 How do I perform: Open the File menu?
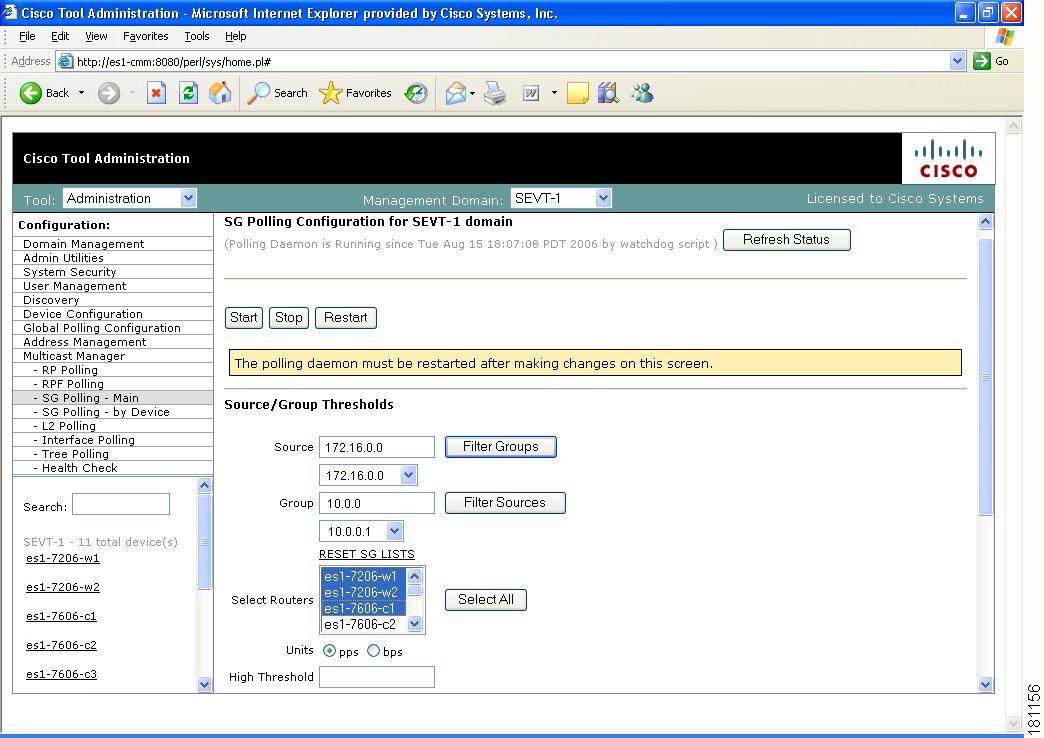27,36
